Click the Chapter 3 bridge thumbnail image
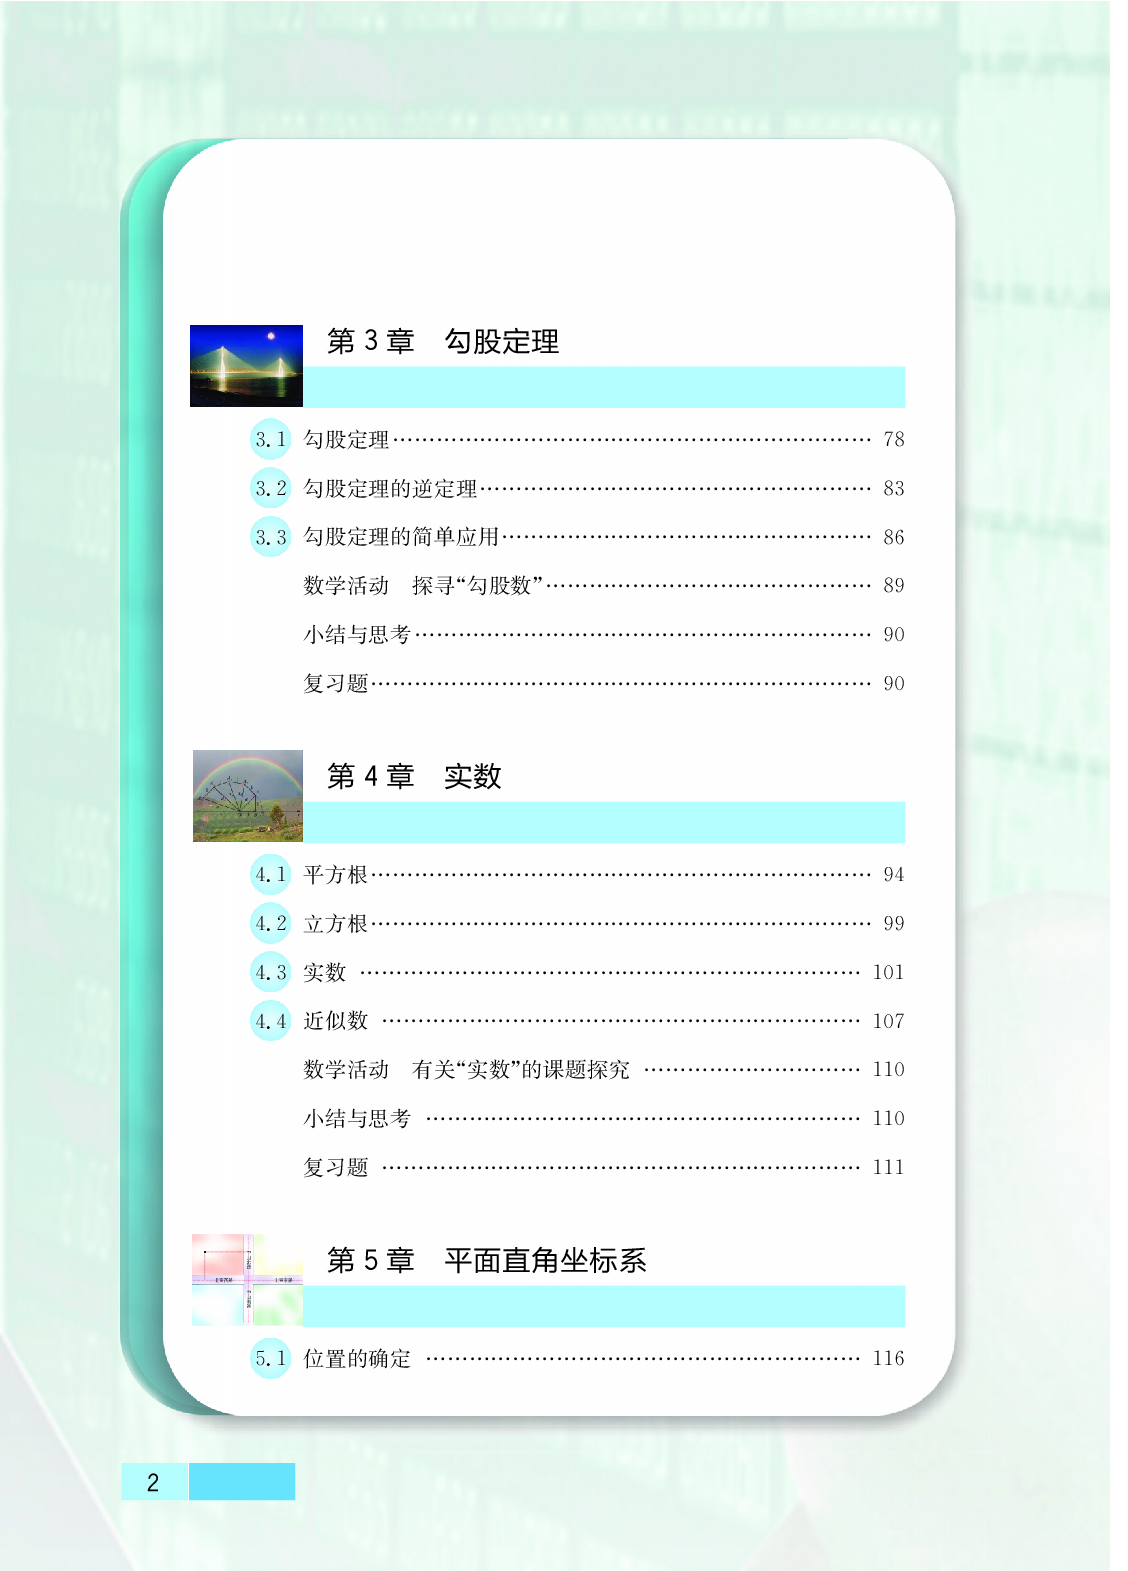 click(246, 366)
